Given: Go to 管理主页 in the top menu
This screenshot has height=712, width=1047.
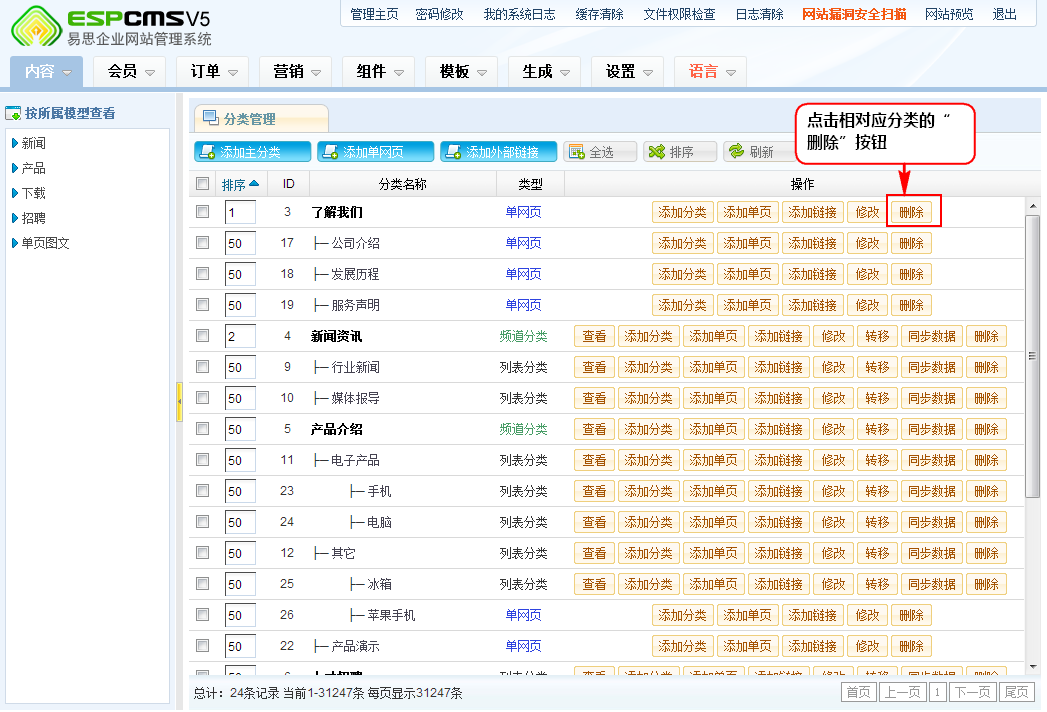Looking at the screenshot, I should point(374,15).
